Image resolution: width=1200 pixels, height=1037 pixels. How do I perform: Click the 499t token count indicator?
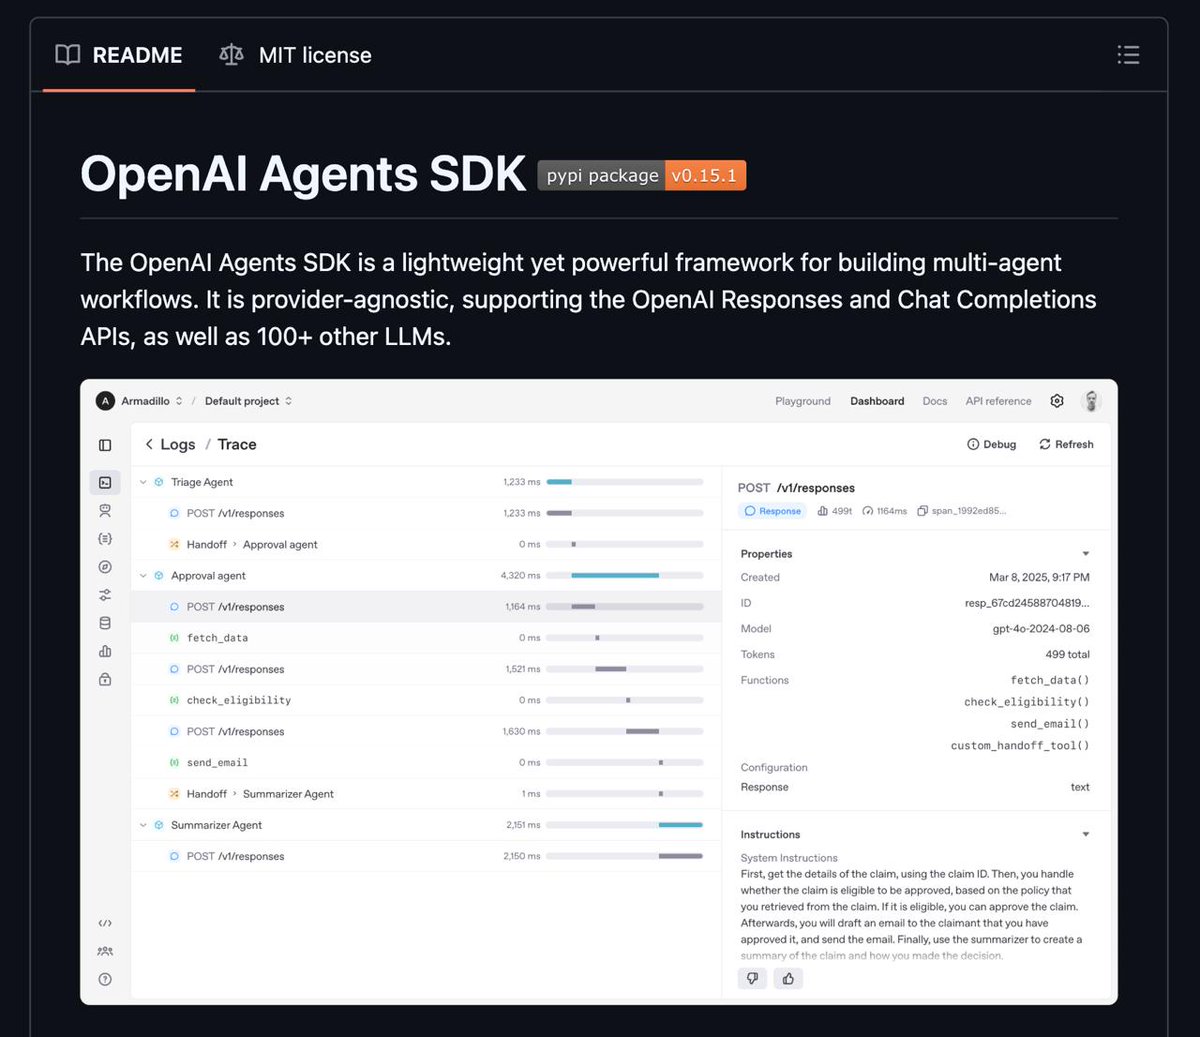tap(835, 511)
